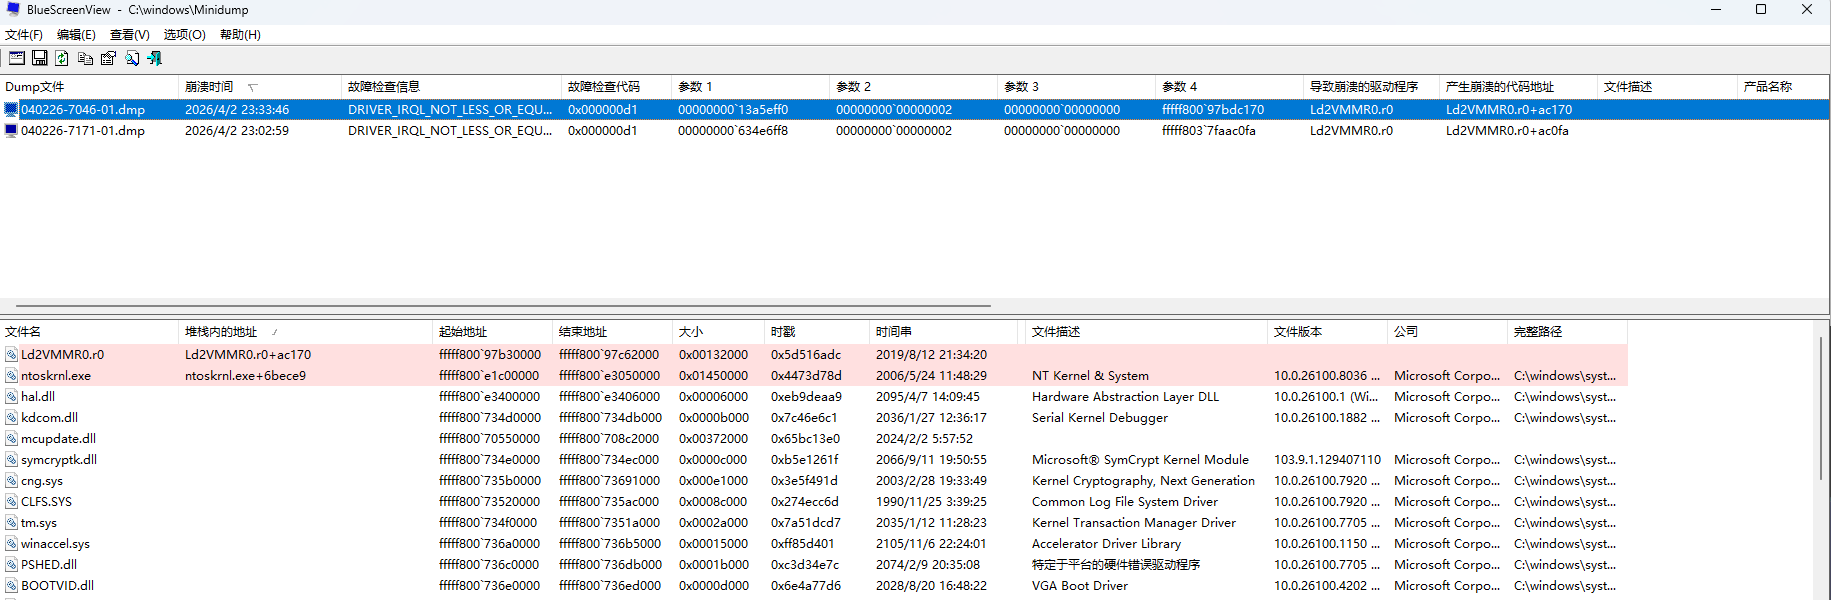
Task: Select the 040226-7171-01.dmp row
Action: (x=914, y=131)
